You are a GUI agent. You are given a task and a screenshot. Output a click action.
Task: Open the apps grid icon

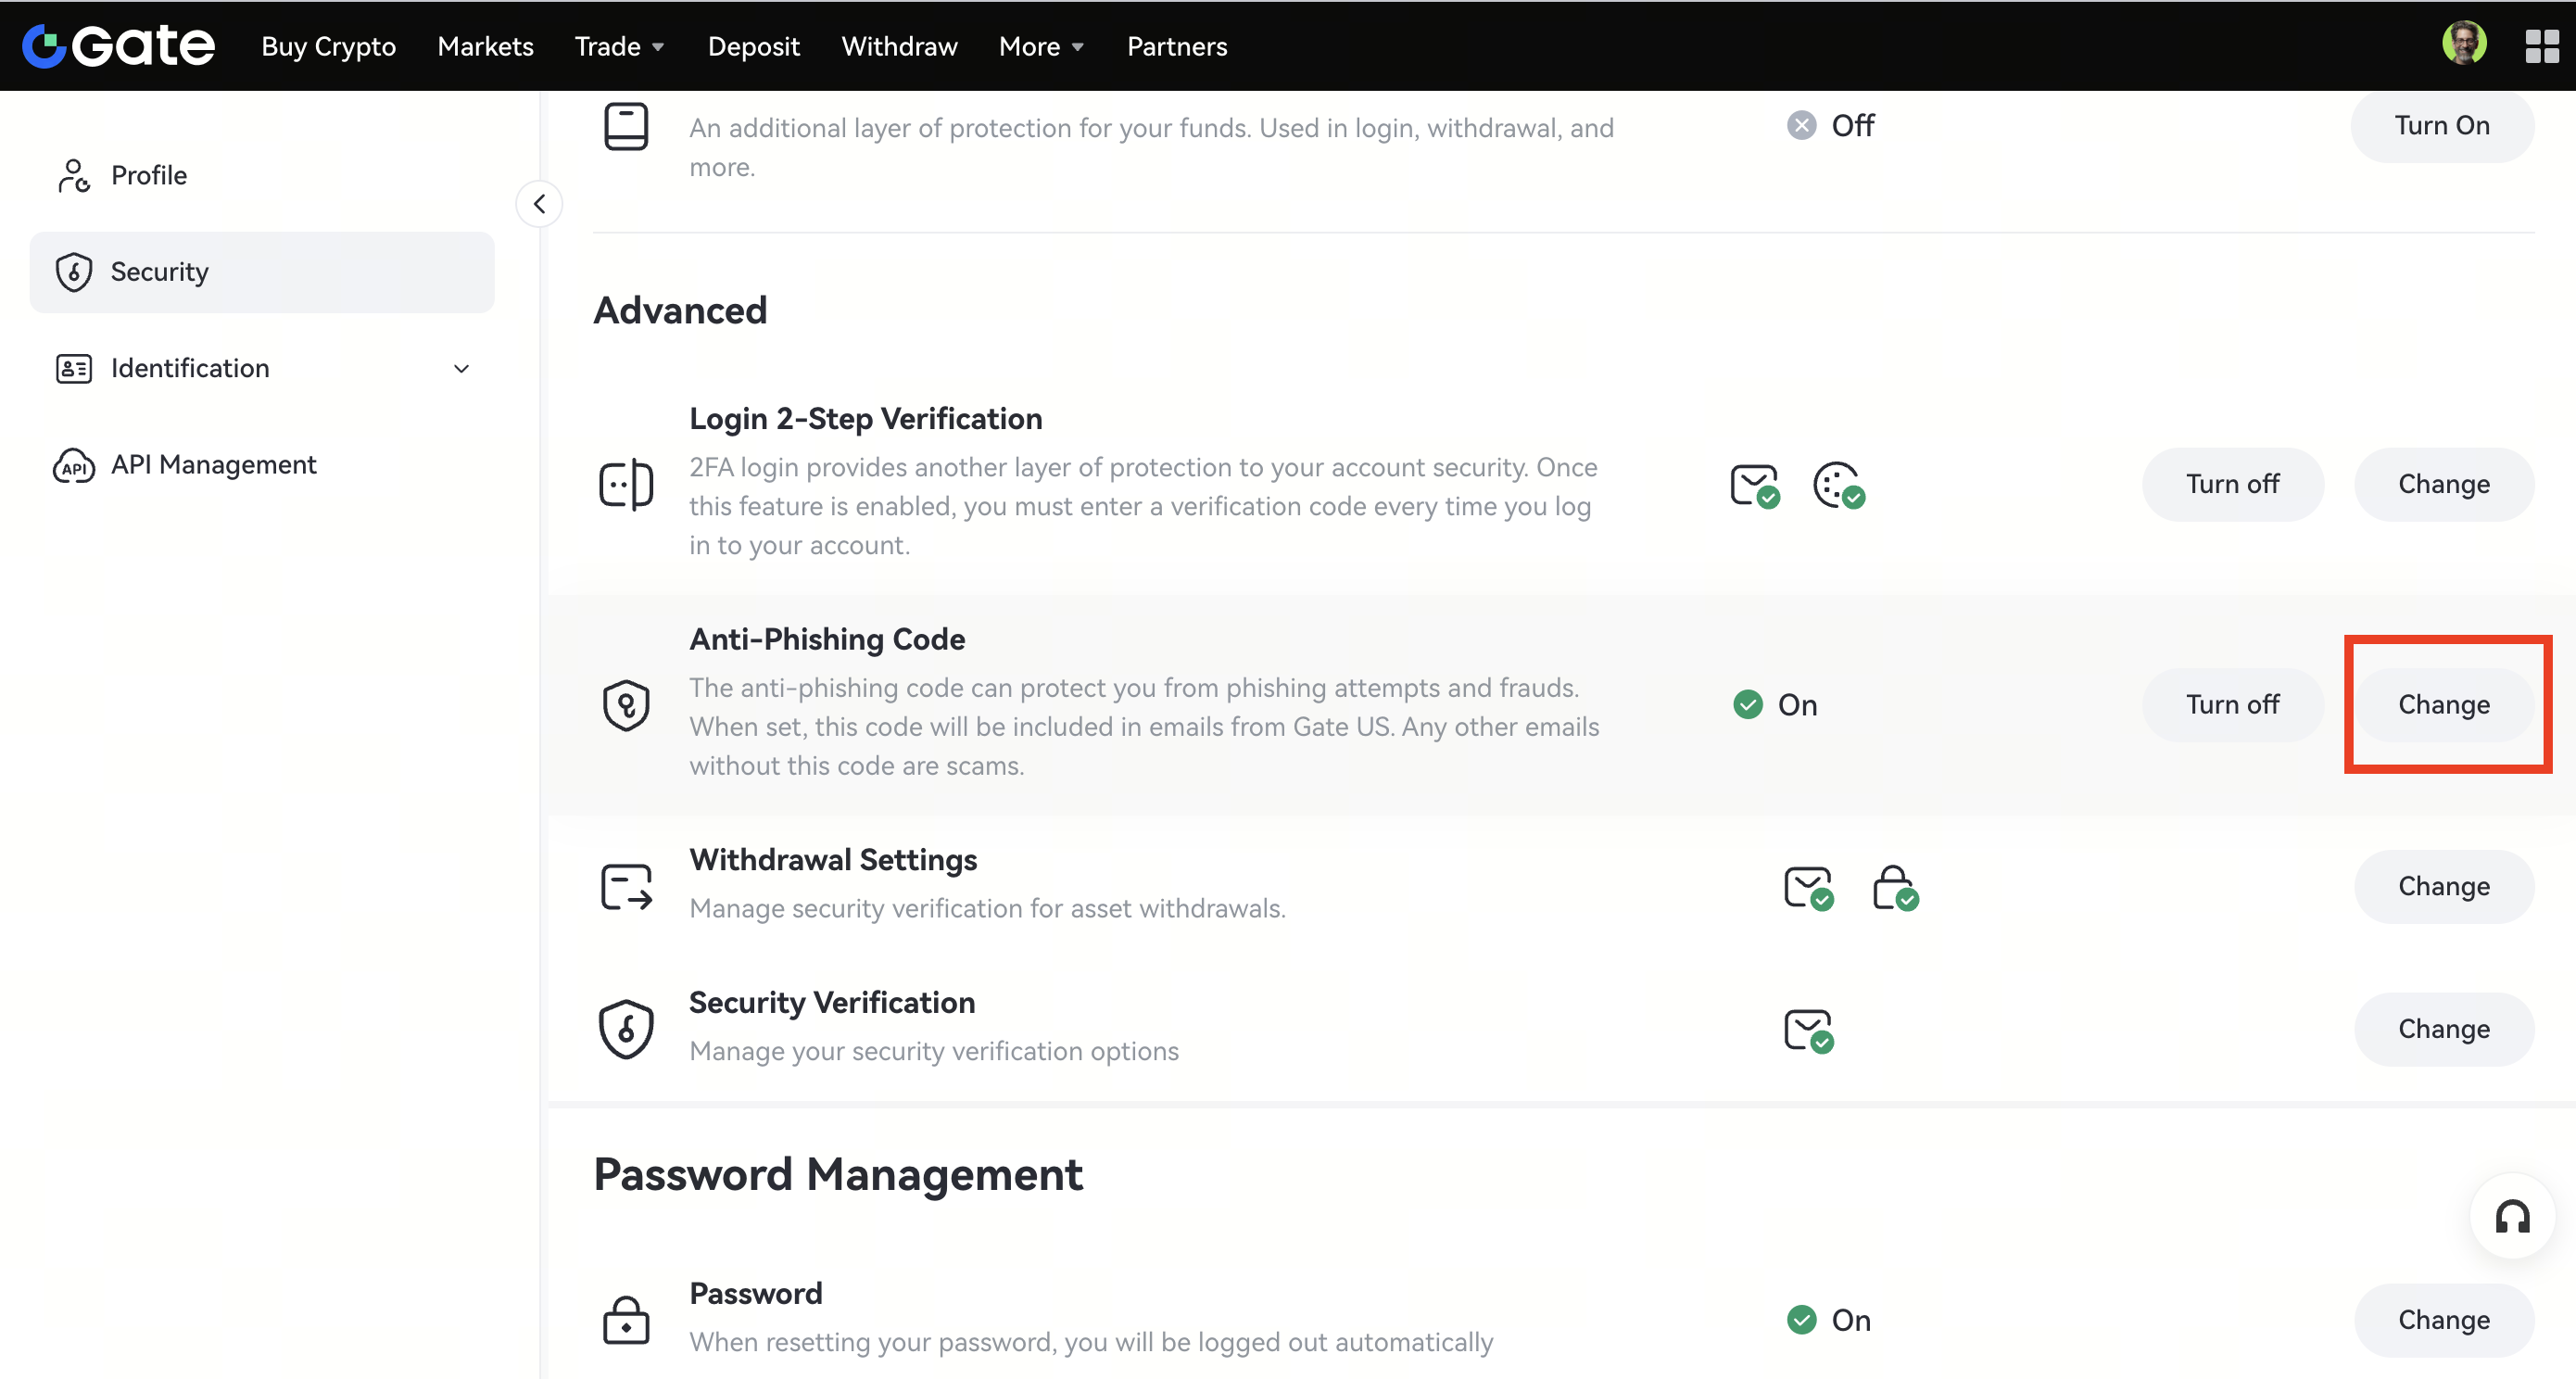[x=2541, y=46]
